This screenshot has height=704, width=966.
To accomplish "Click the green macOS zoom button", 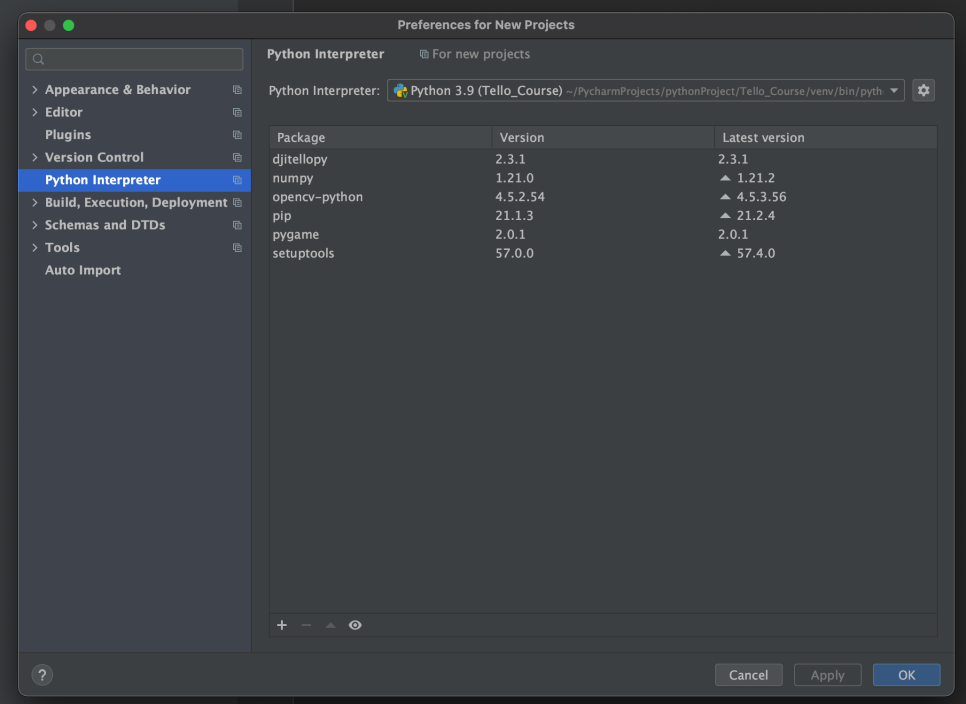I will click(68, 25).
